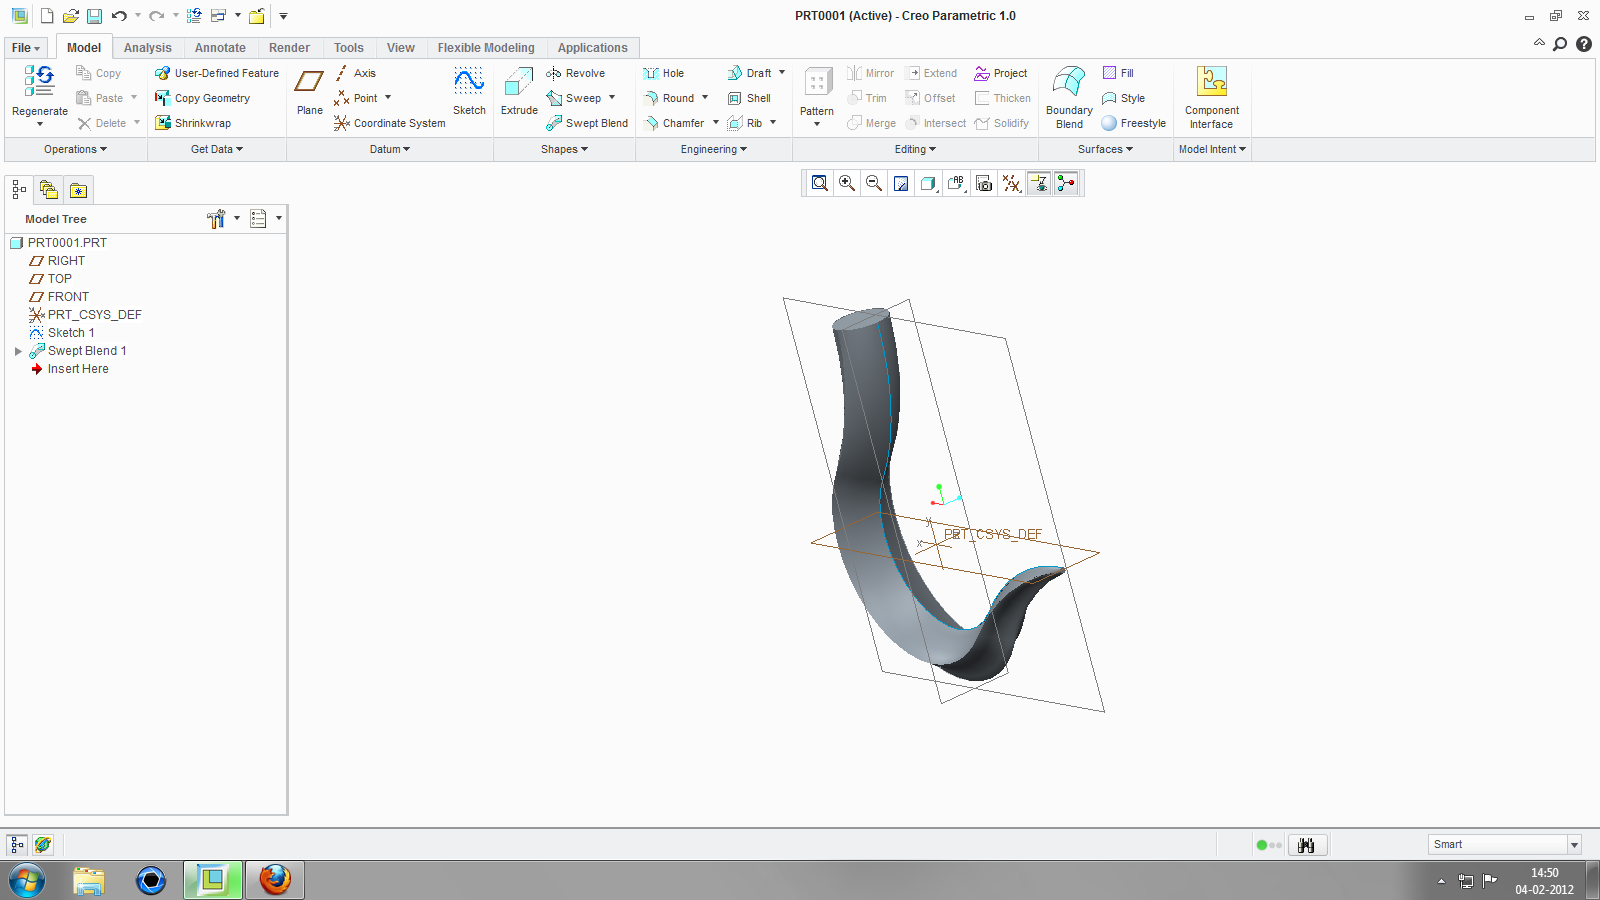
Task: Zoom out using the graphics toolbar
Action: click(x=874, y=183)
